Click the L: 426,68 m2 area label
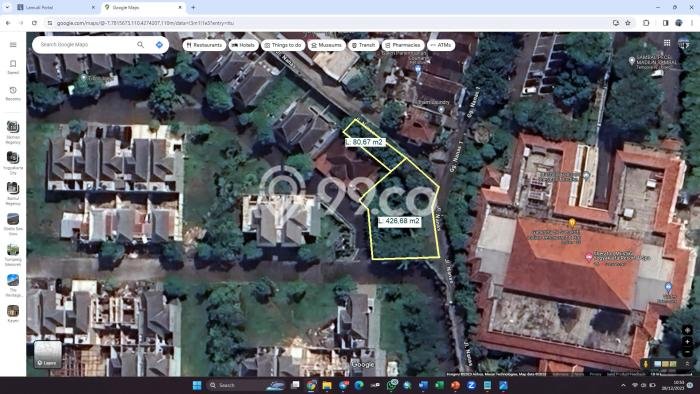Screen dimensions: 700x394 399,221
